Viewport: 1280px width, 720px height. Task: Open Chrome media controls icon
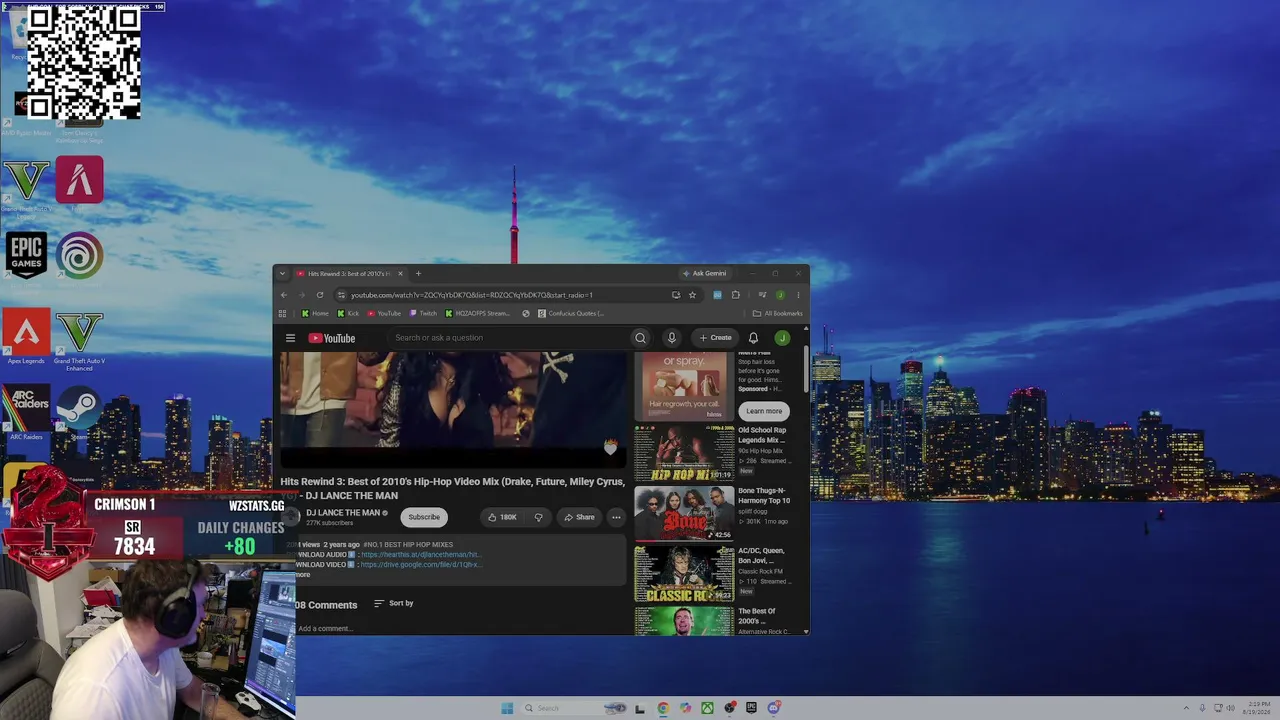[x=762, y=295]
